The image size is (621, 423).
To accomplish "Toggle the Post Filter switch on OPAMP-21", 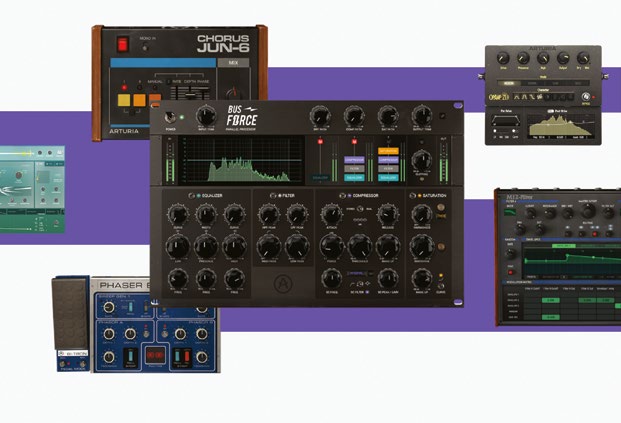I will (551, 111).
